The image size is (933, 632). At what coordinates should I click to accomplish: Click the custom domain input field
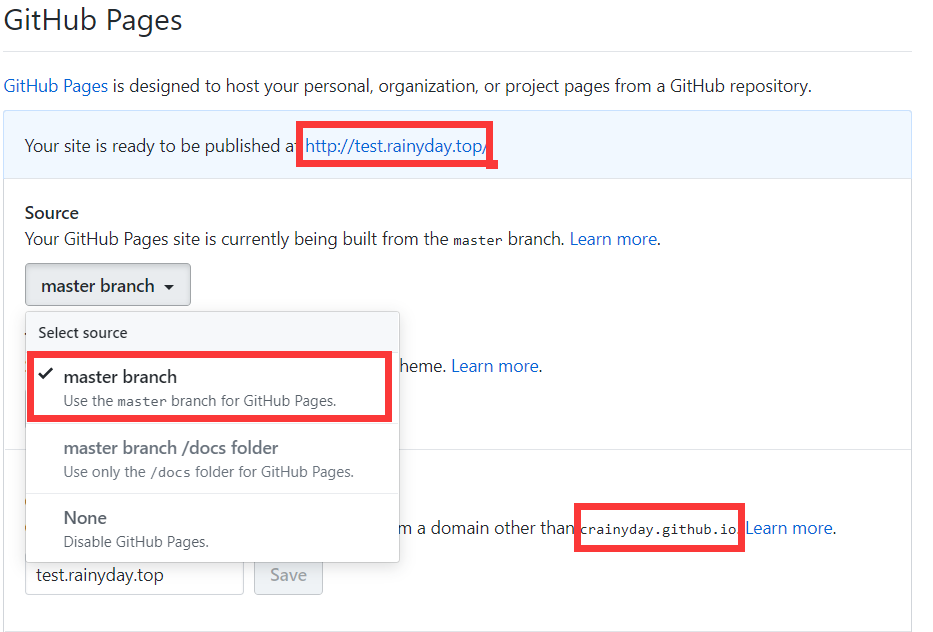(134, 574)
